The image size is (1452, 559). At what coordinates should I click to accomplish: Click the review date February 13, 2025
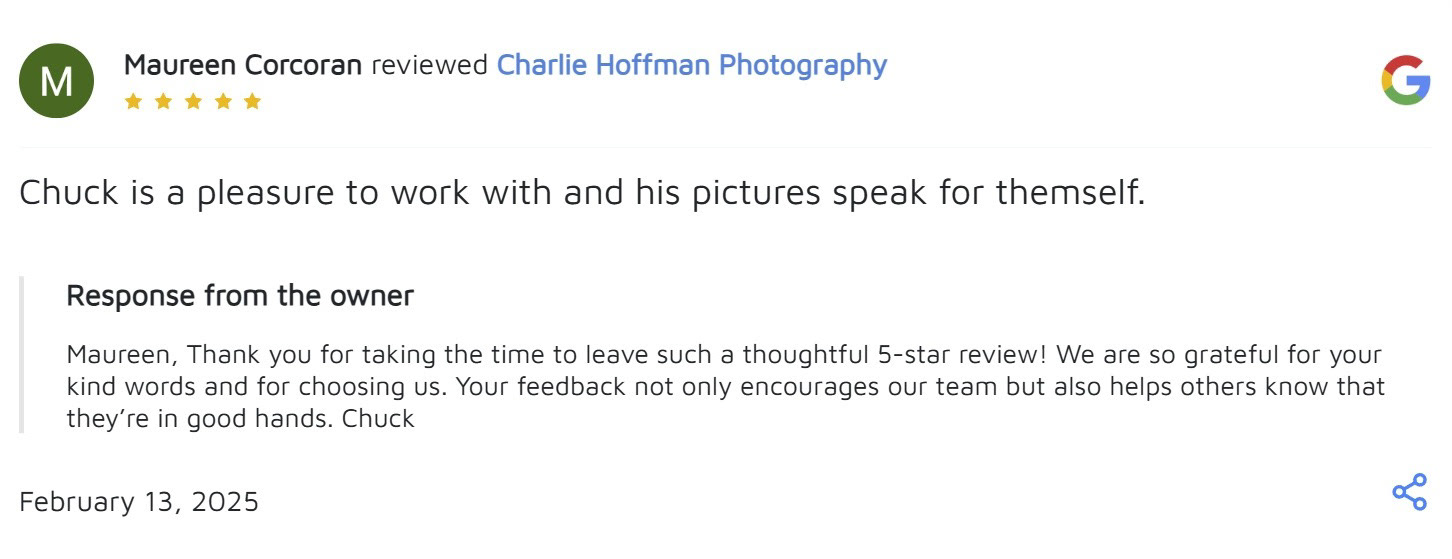click(139, 501)
